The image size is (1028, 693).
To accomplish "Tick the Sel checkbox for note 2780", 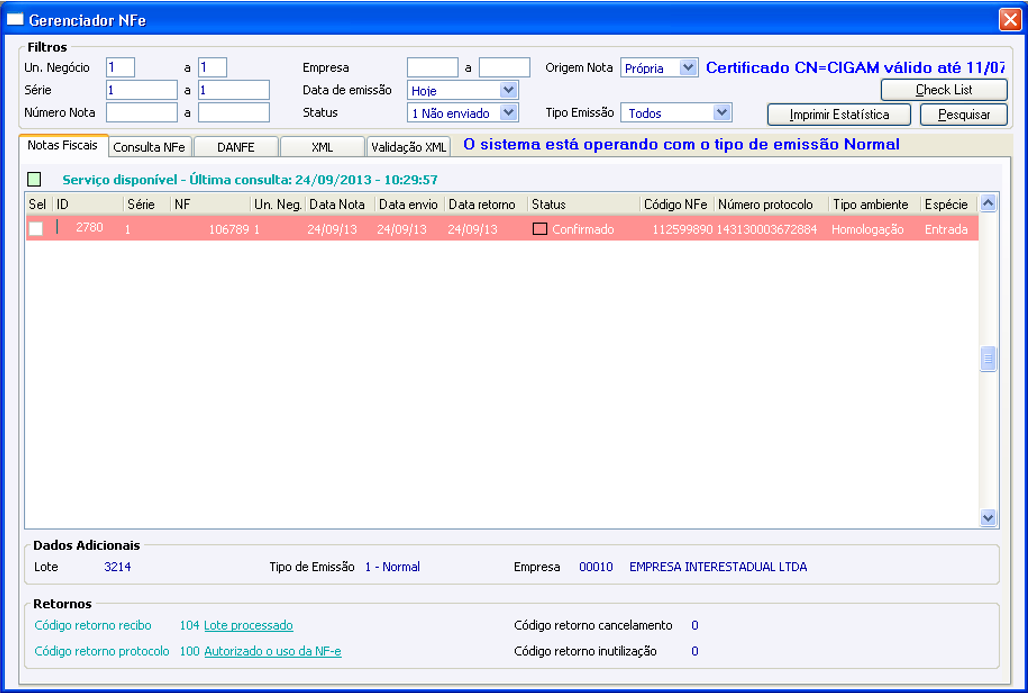I will [x=35, y=228].
